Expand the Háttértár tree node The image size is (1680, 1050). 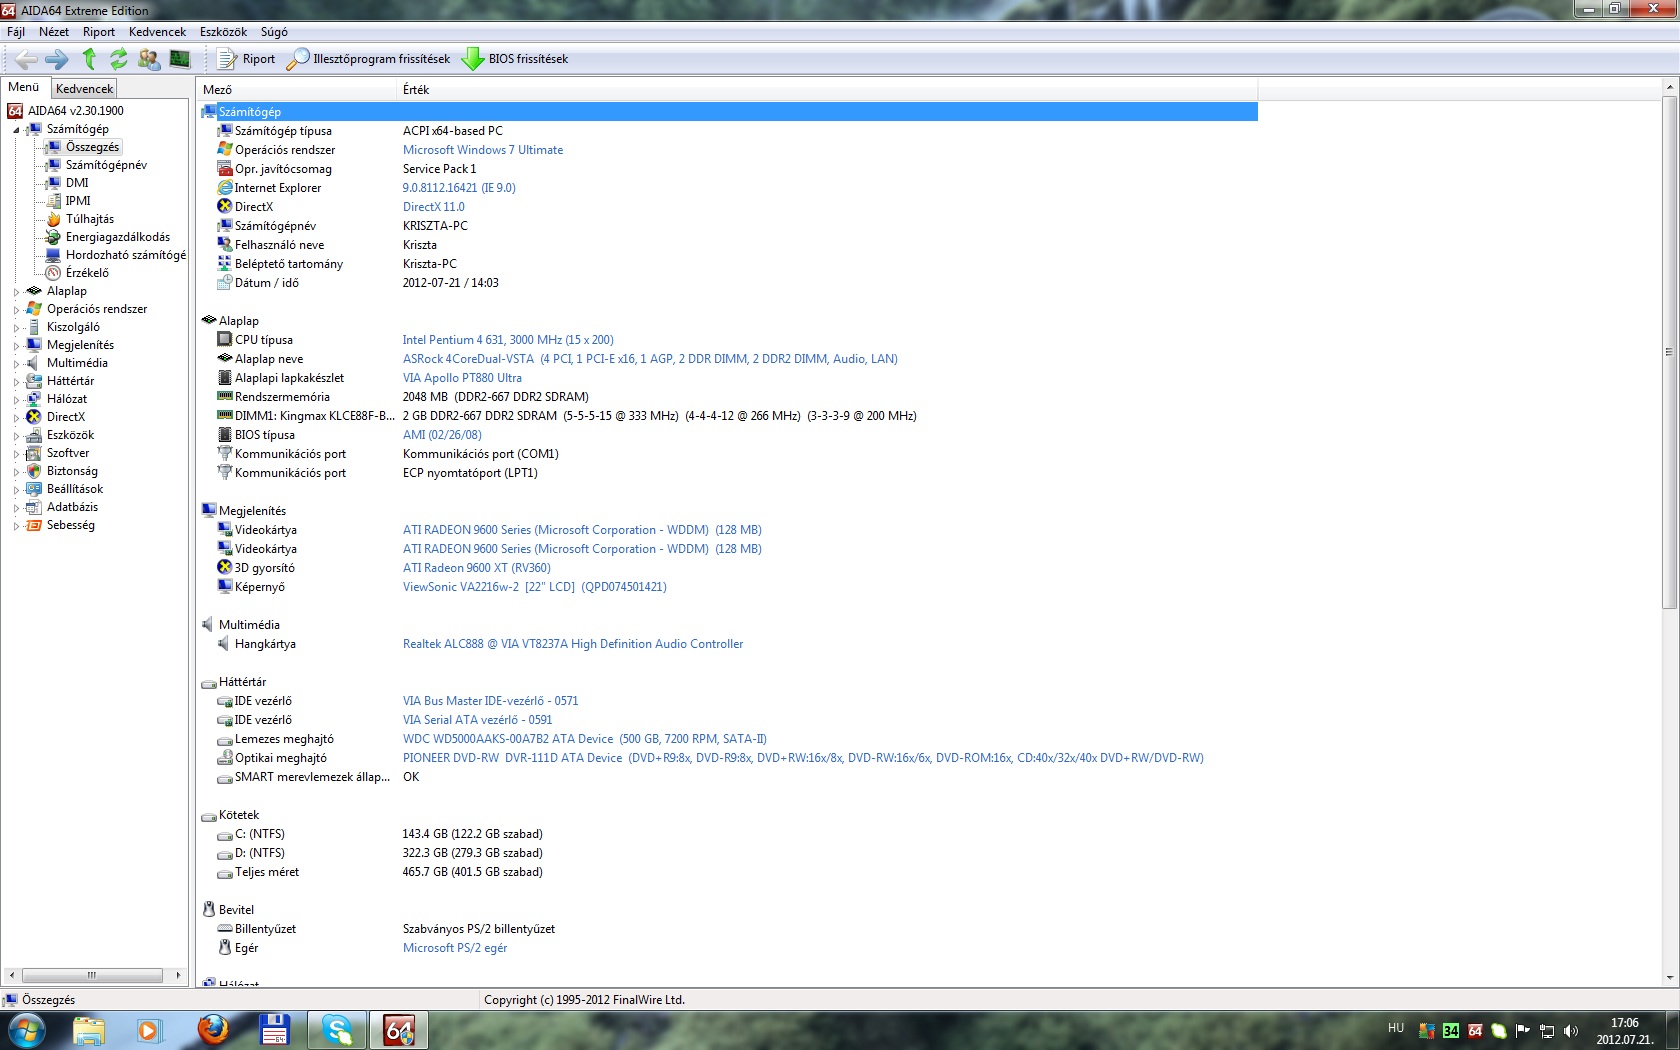pos(16,382)
